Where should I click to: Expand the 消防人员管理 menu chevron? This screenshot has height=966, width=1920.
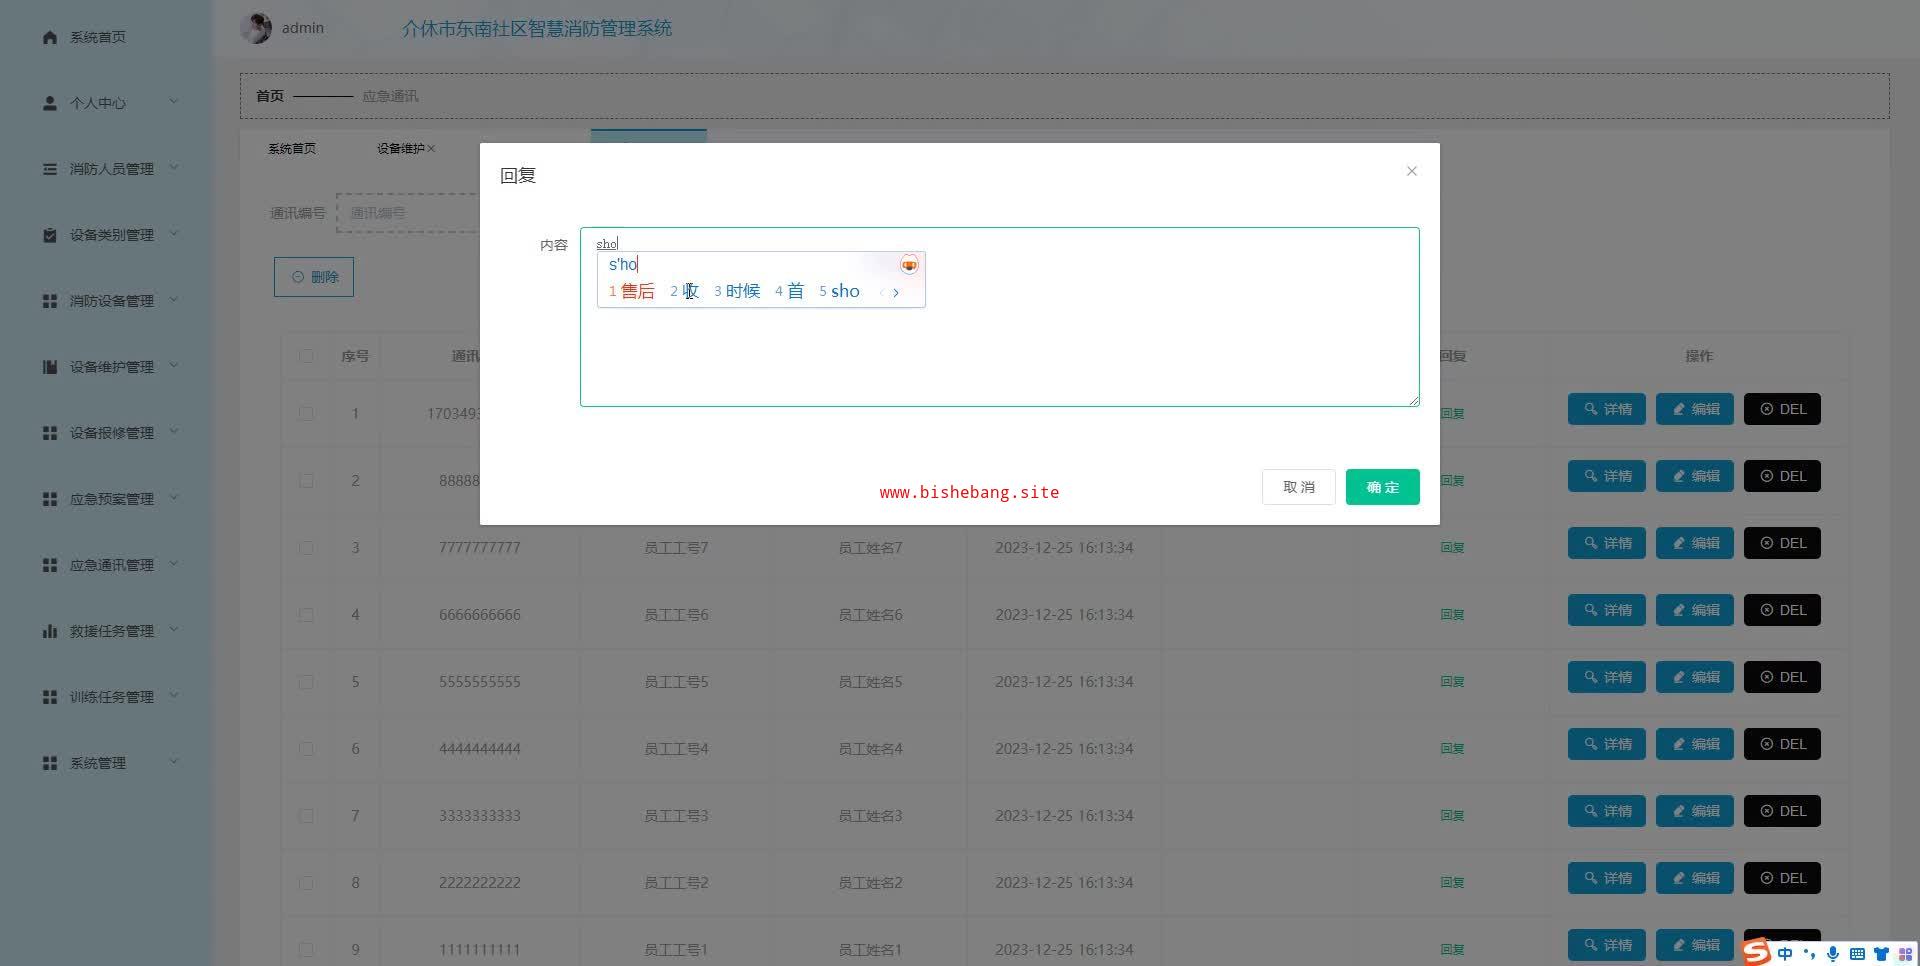click(174, 167)
